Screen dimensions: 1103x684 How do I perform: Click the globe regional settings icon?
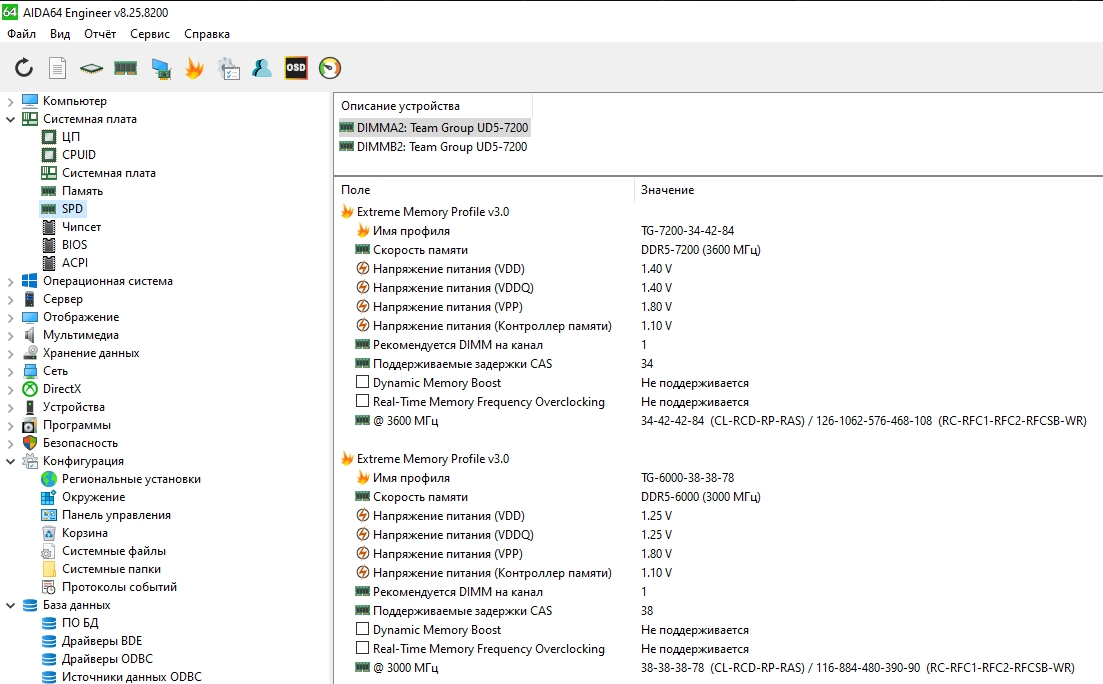tap(49, 479)
